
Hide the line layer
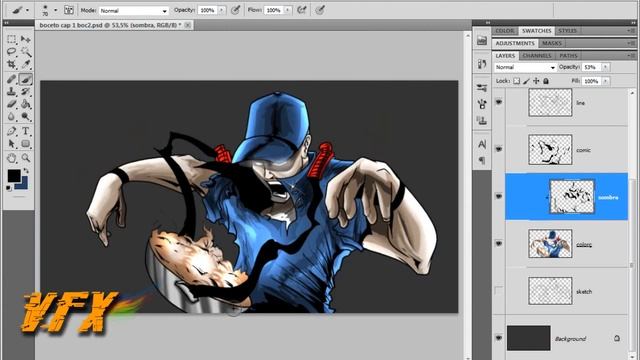[x=499, y=102]
